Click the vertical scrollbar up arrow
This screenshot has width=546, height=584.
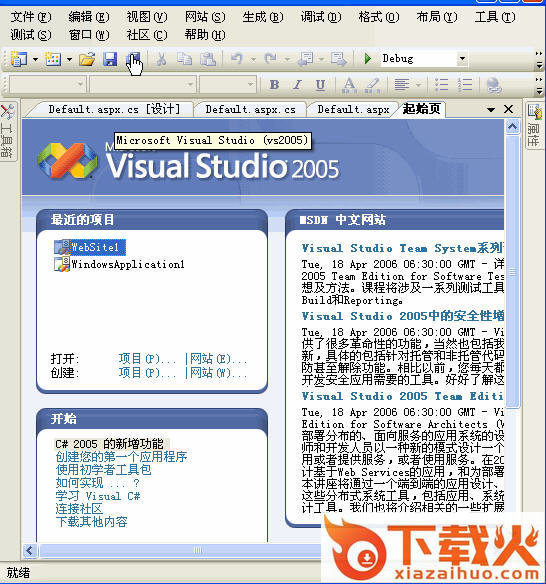[512, 127]
